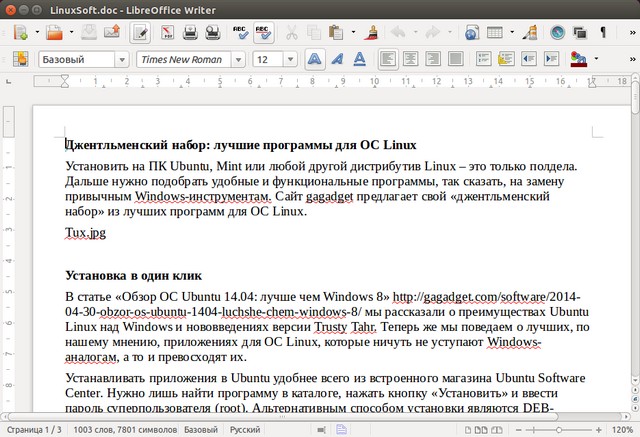The width and height of the screenshot is (640, 437).
Task: Toggle Bold formatting
Action: 315,59
